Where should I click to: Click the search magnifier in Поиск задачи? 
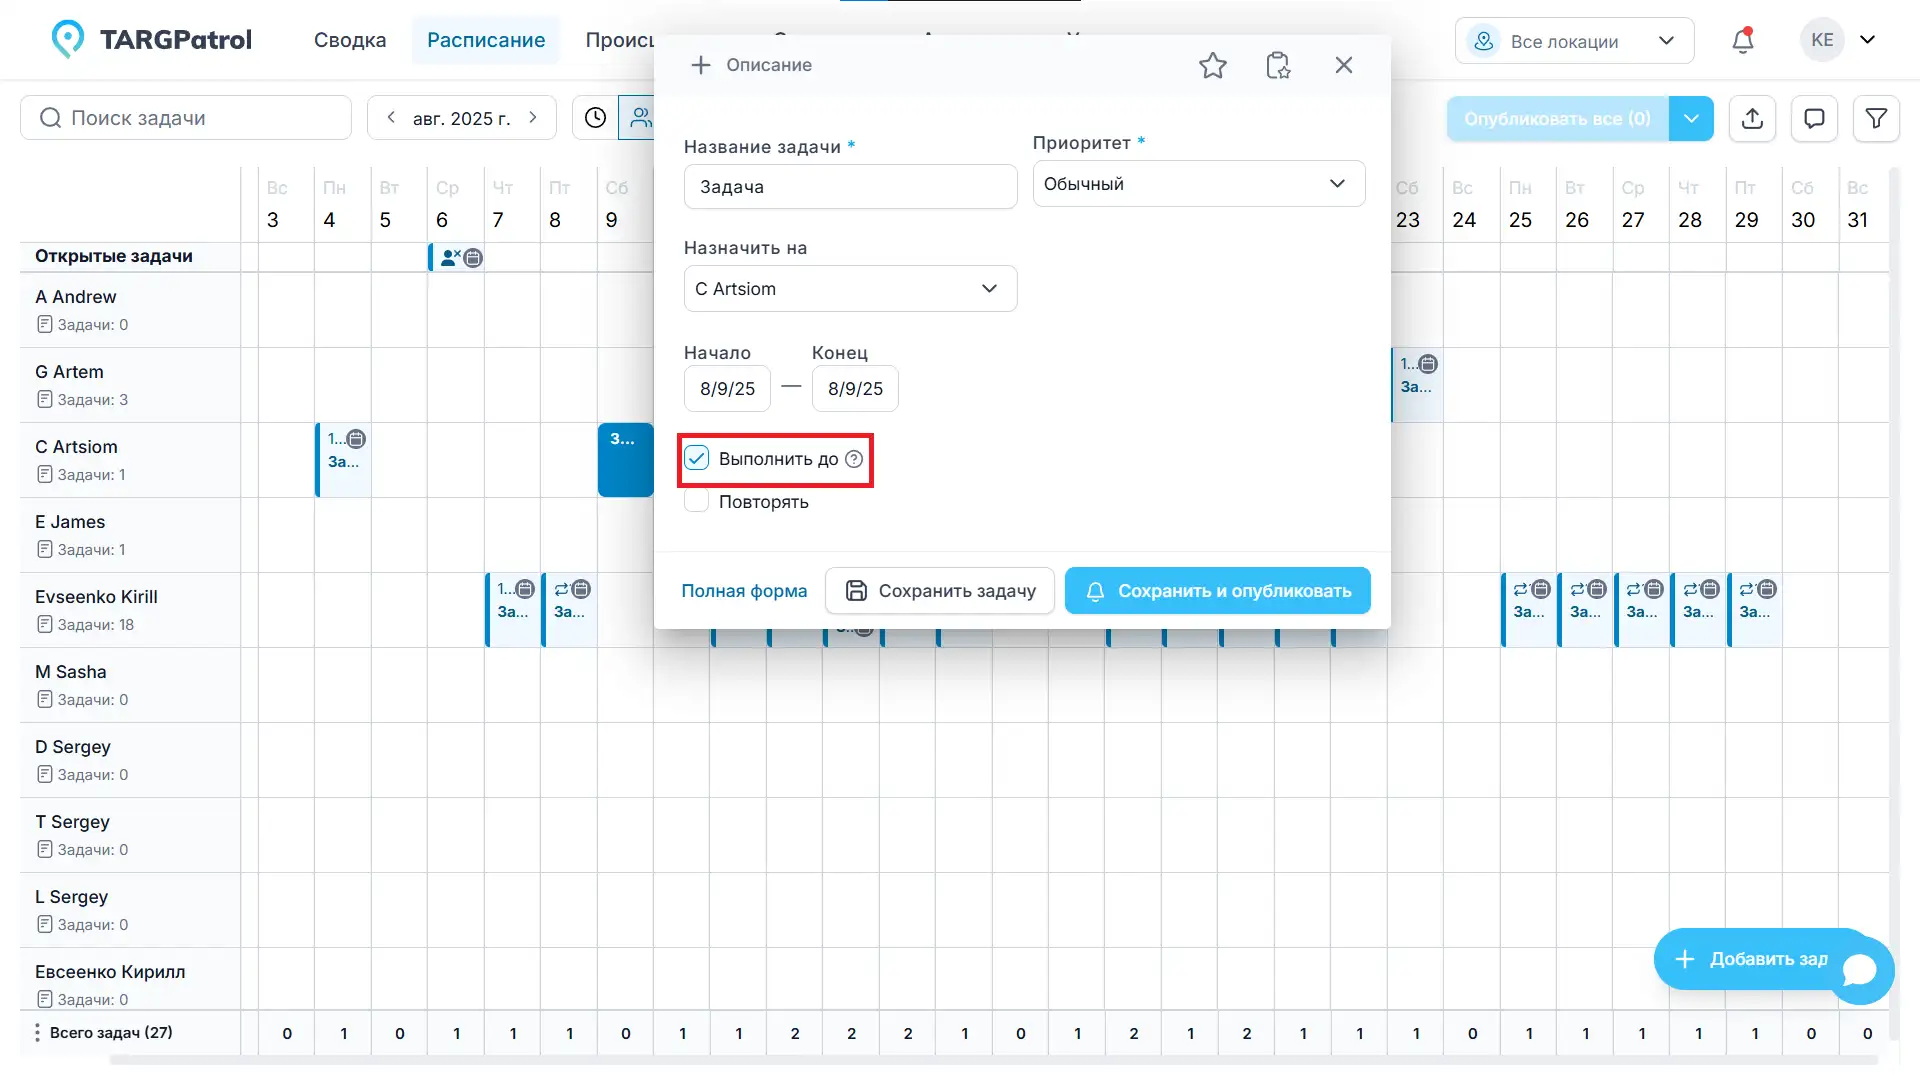(50, 117)
